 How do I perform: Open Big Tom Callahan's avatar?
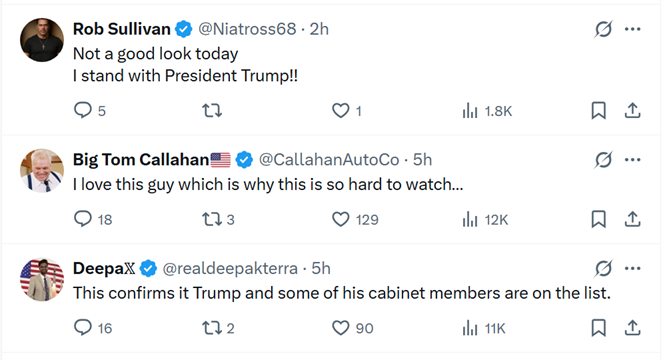pos(42,170)
